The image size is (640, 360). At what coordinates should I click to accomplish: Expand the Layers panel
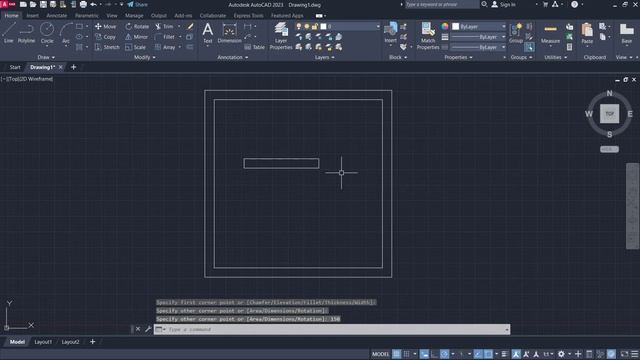324,58
